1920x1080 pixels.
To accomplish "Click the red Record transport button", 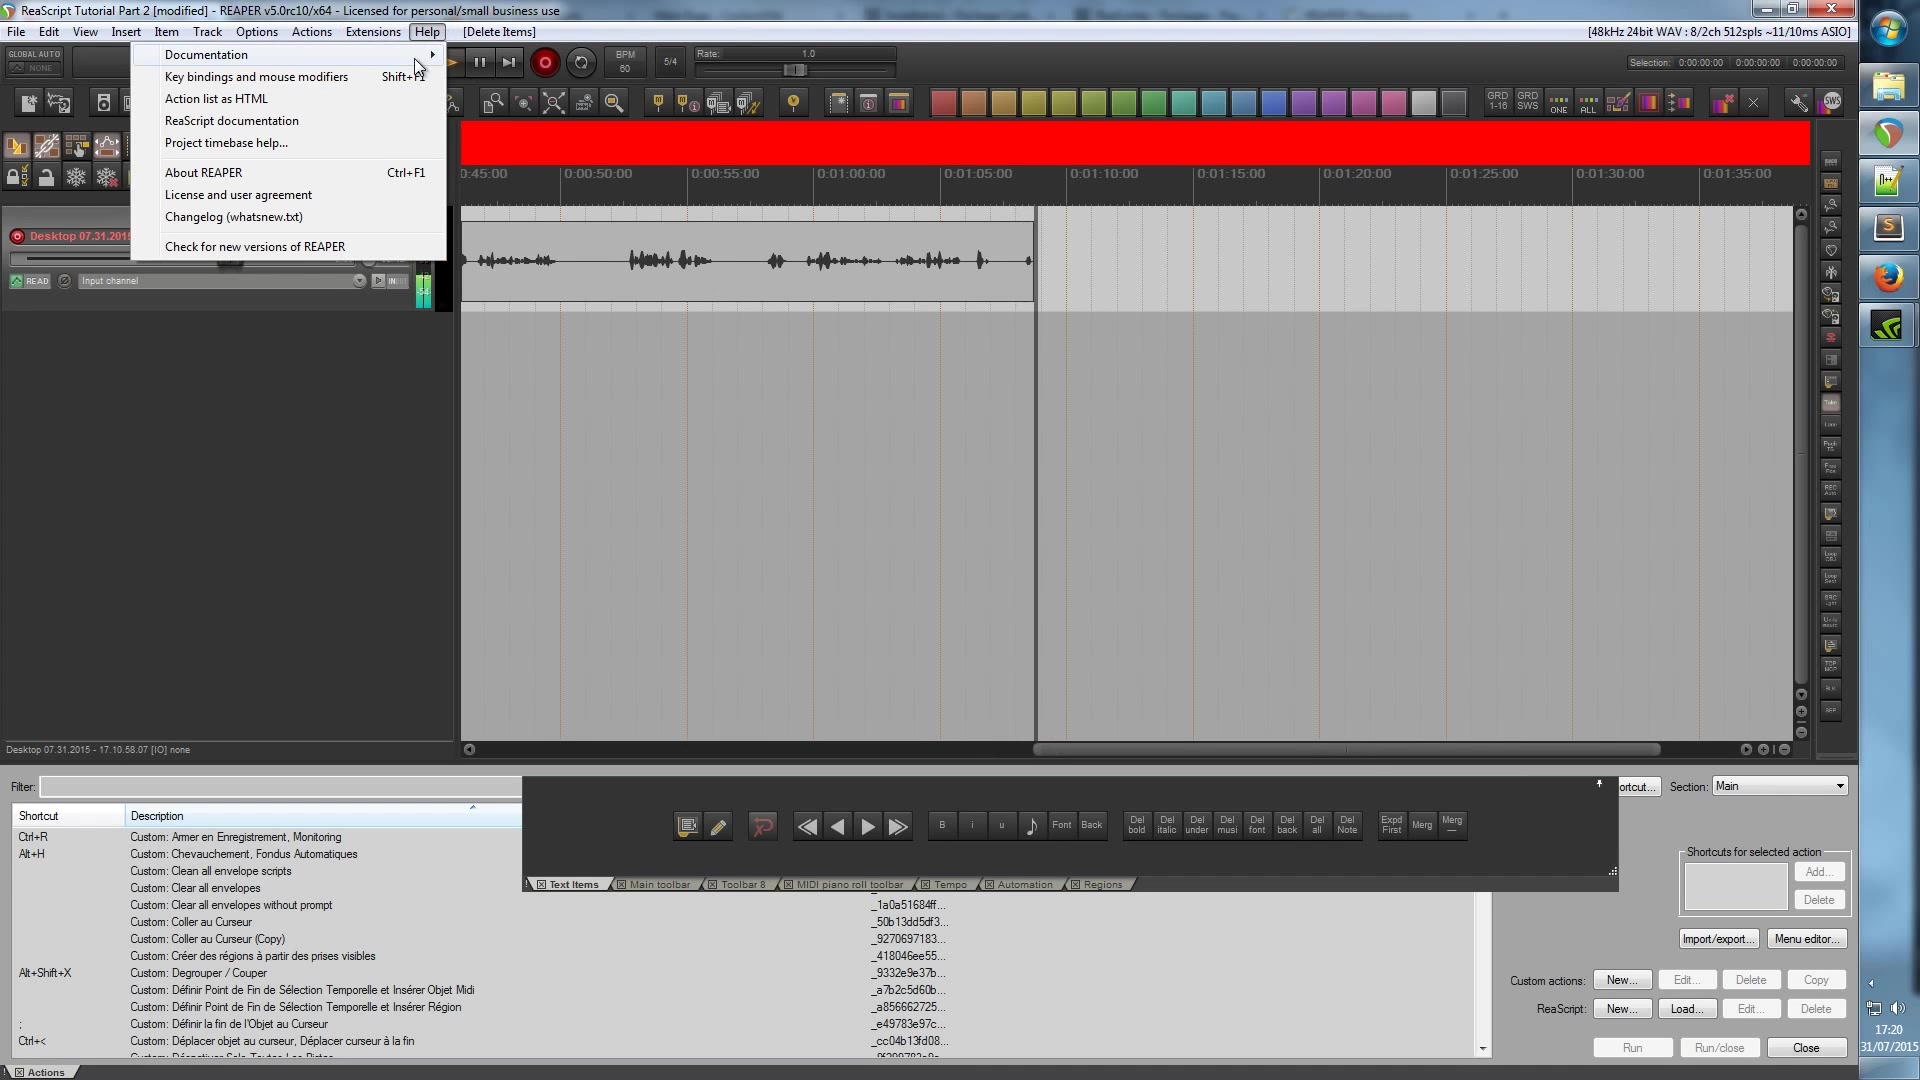I will tap(545, 62).
